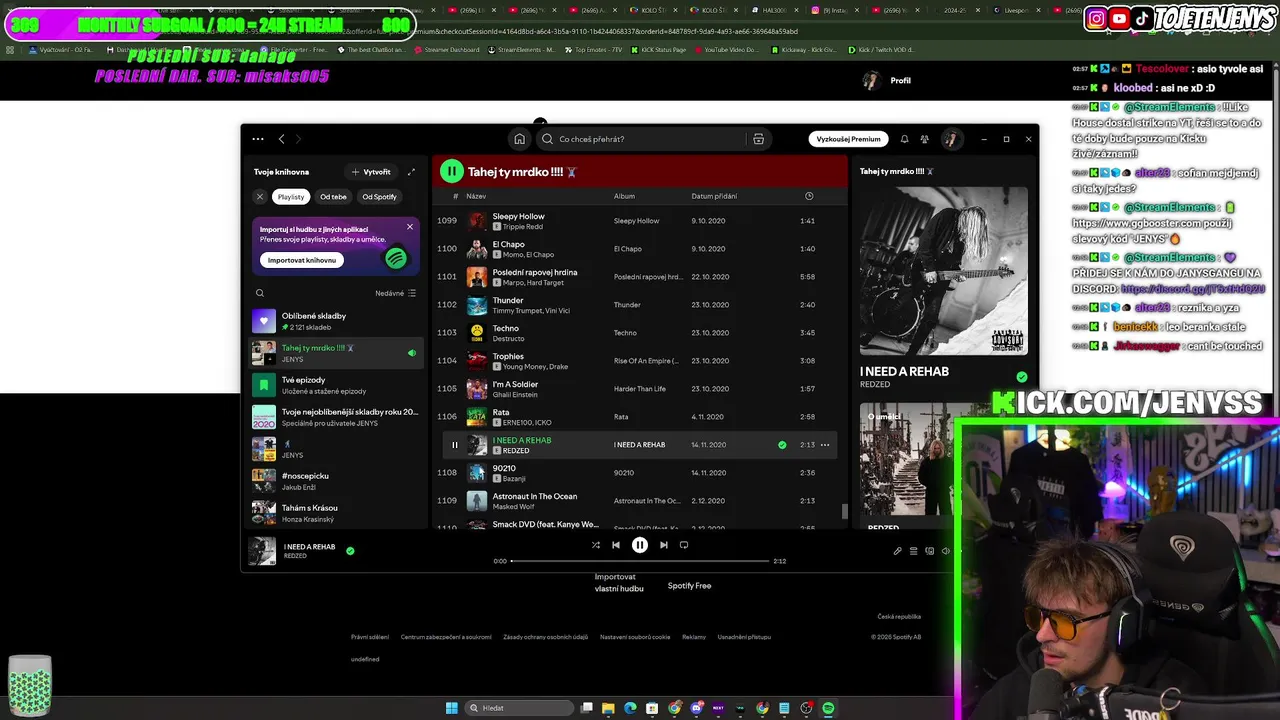Open the Právní sdělení footer link
Viewport: 1280px width, 720px height.
[x=370, y=637]
